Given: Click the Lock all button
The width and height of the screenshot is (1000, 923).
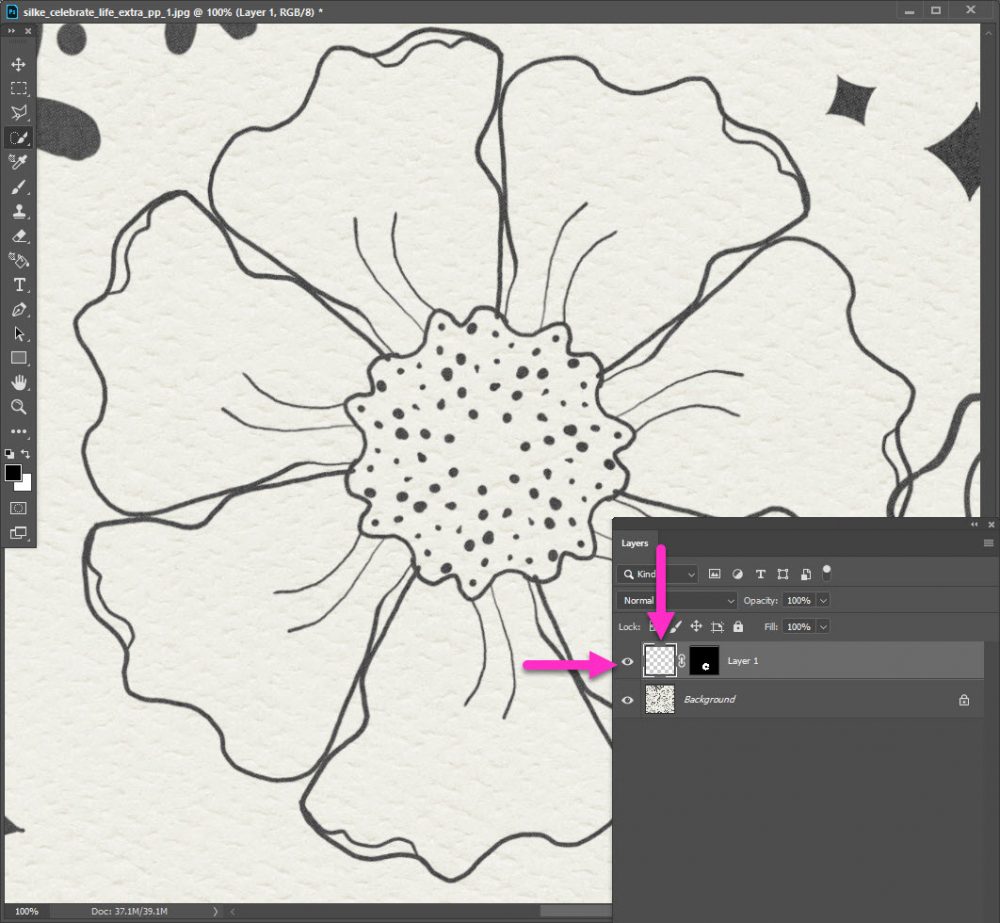Looking at the screenshot, I should (738, 627).
